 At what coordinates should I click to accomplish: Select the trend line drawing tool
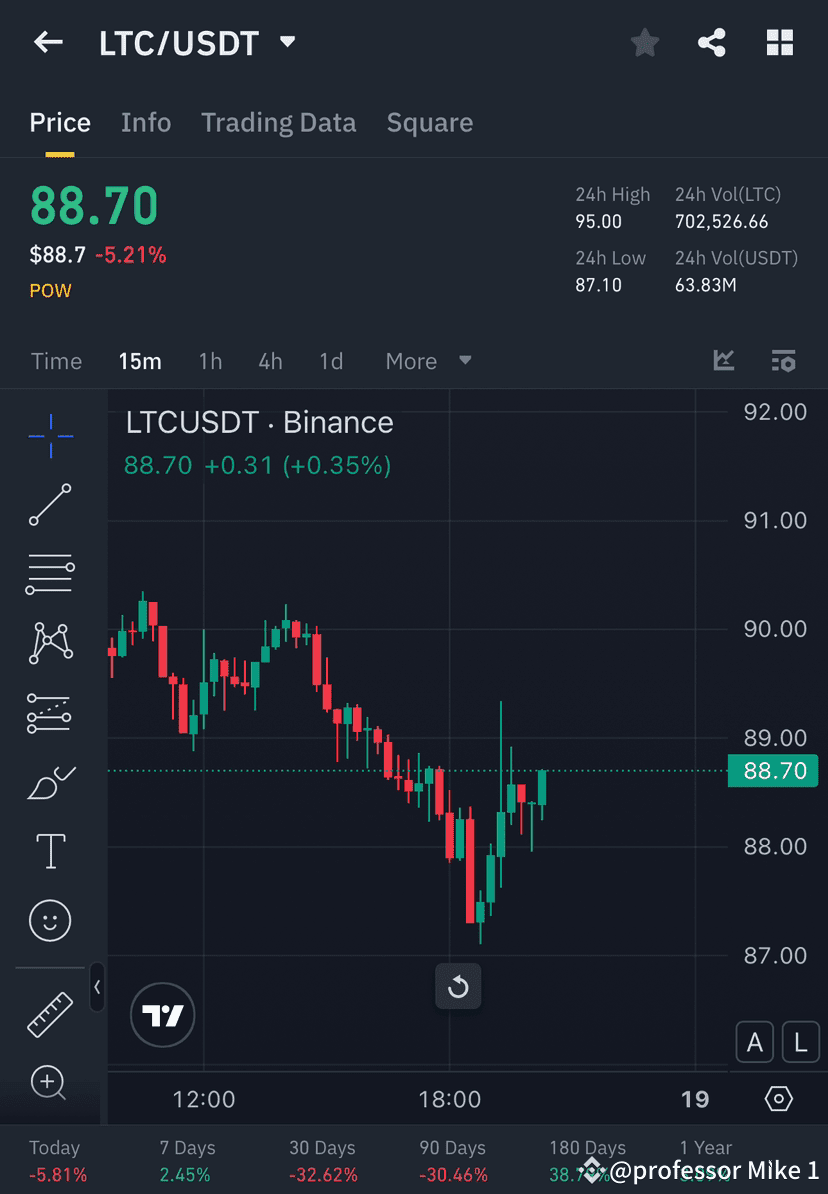click(x=50, y=505)
